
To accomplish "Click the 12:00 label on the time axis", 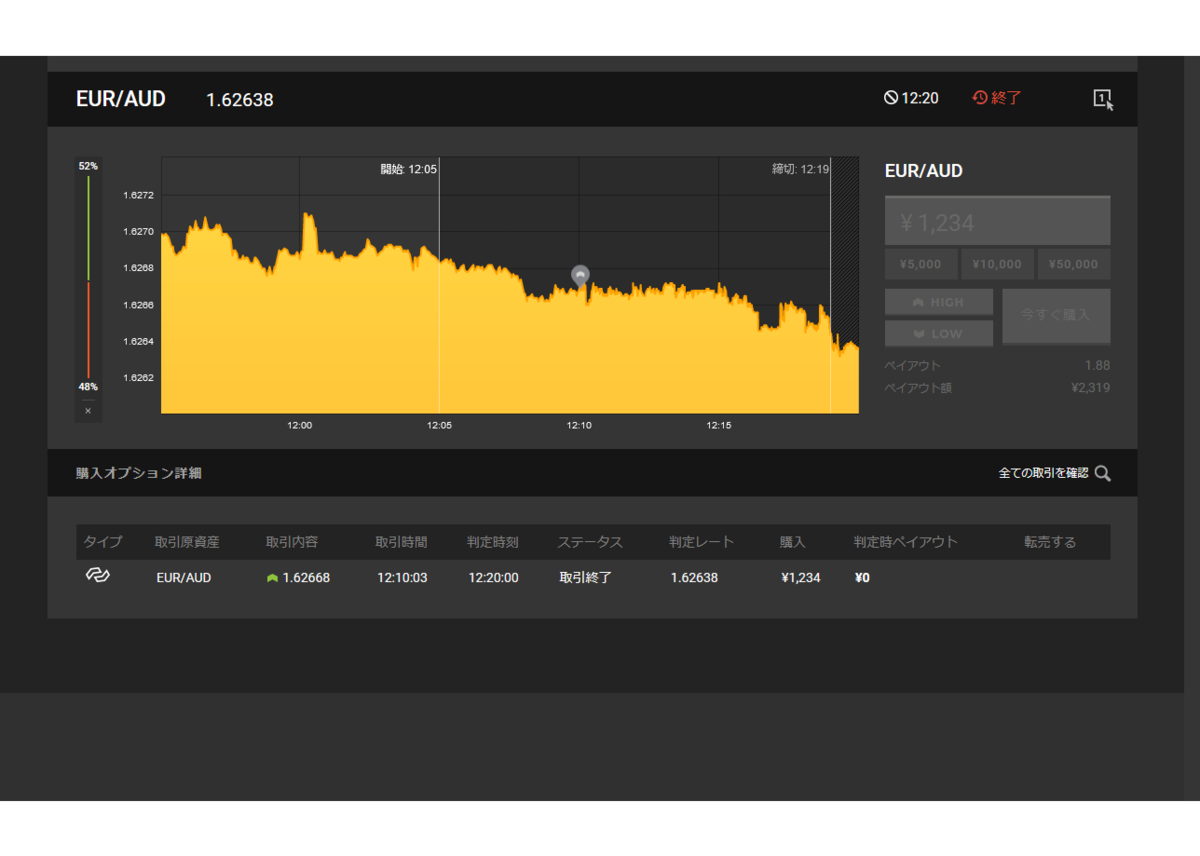I will (300, 425).
